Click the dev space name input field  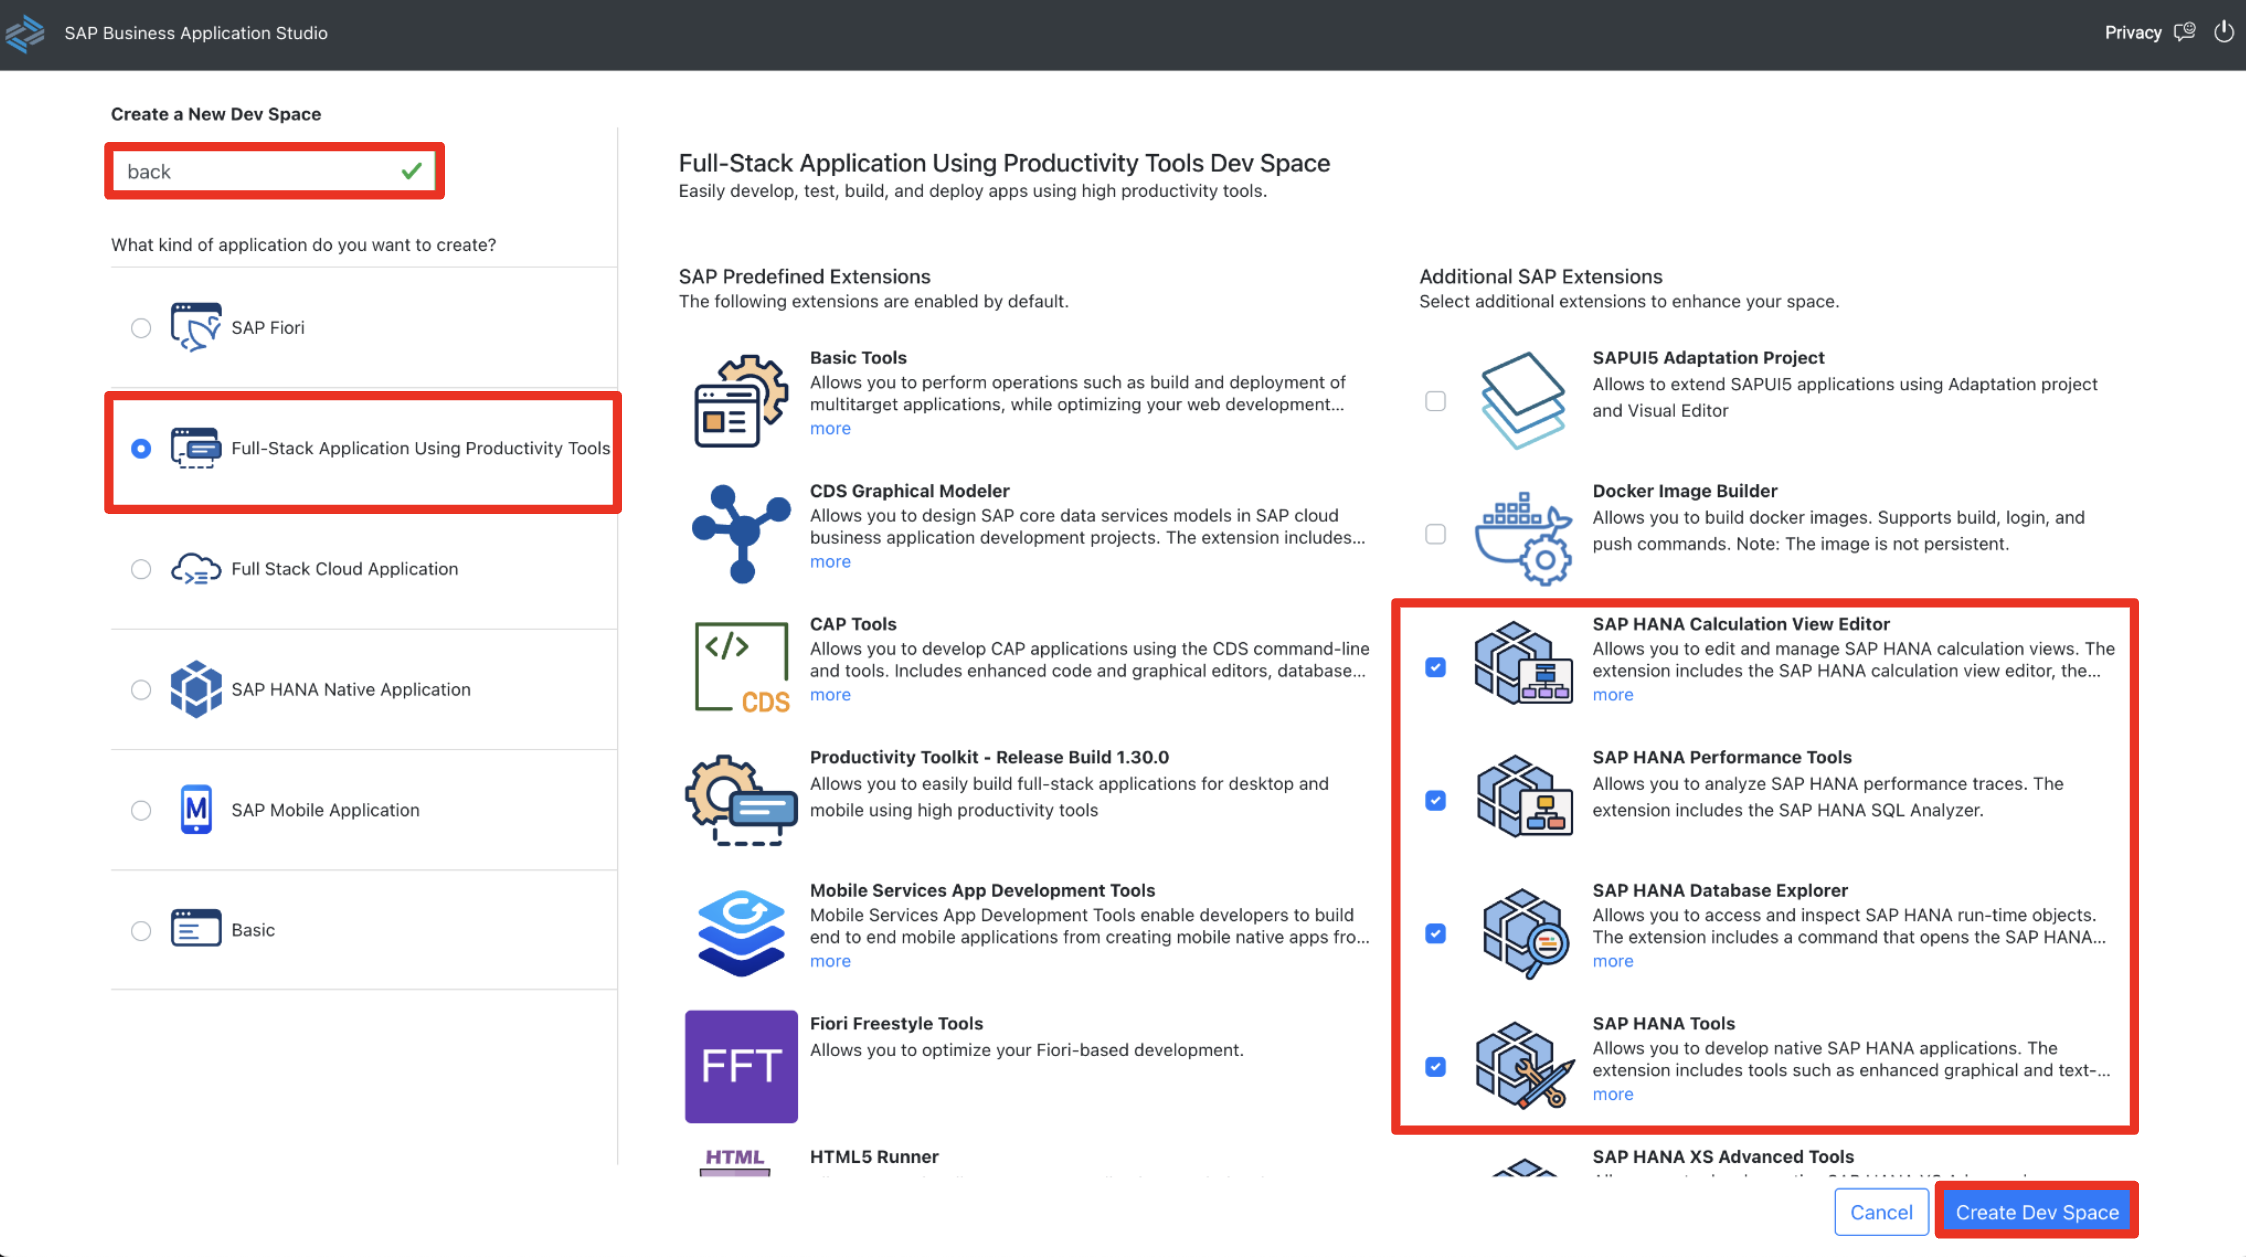[260, 172]
